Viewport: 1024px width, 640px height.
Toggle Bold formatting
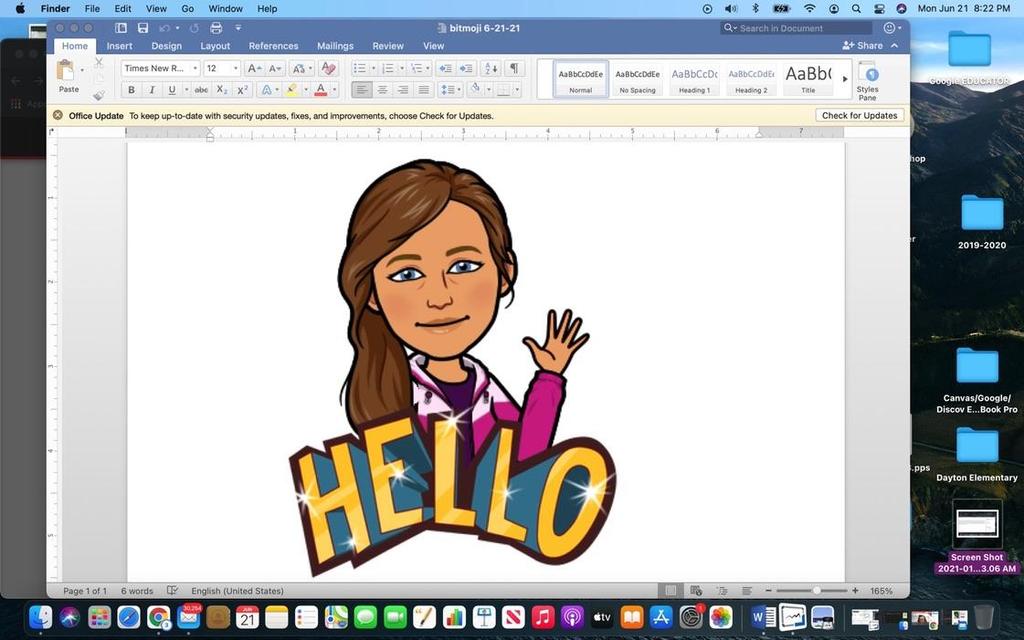coord(131,89)
